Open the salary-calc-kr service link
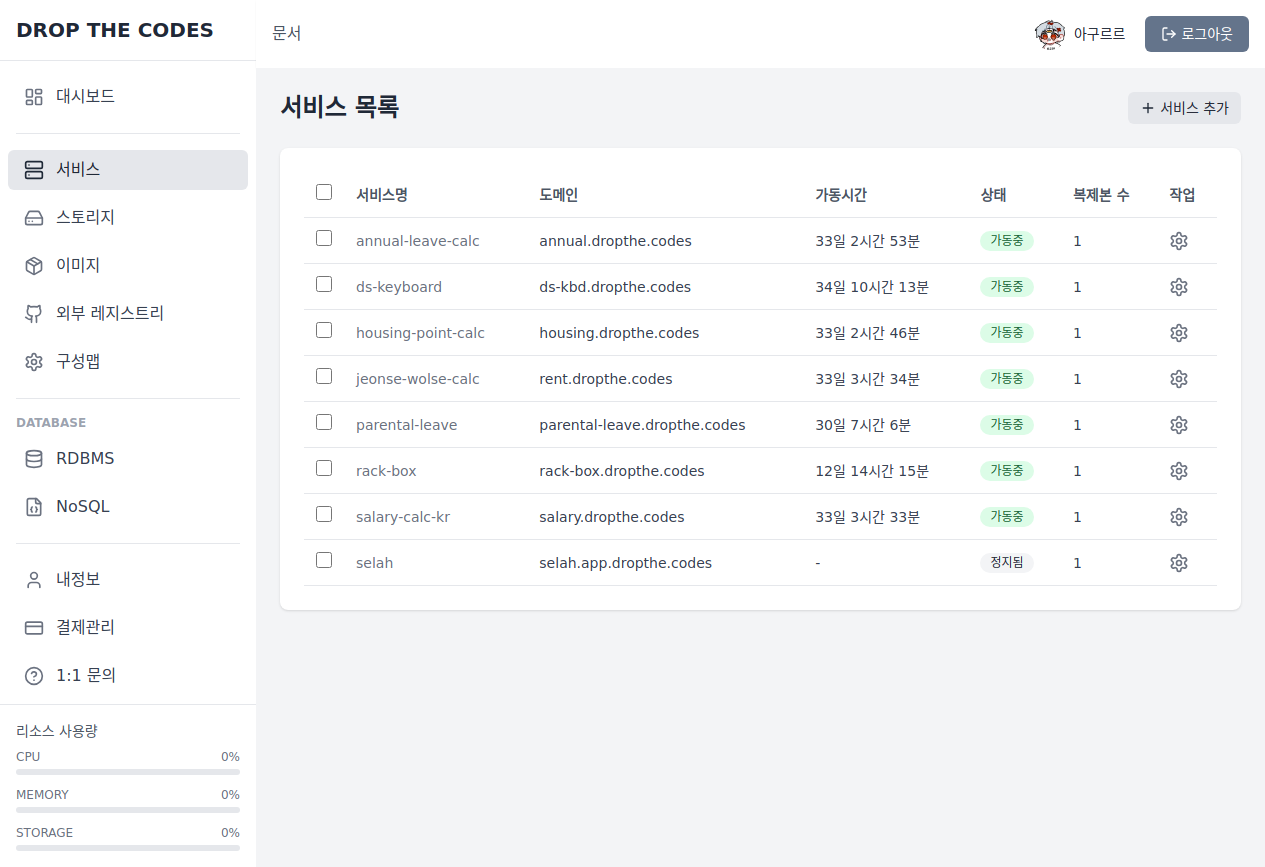This screenshot has height=867, width=1265. pyautogui.click(x=403, y=516)
